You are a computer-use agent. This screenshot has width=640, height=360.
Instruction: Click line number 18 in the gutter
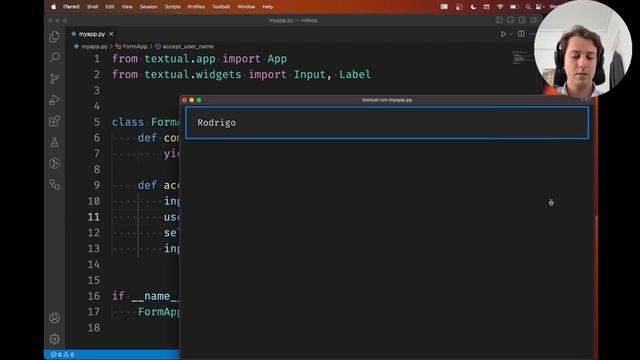click(x=94, y=328)
